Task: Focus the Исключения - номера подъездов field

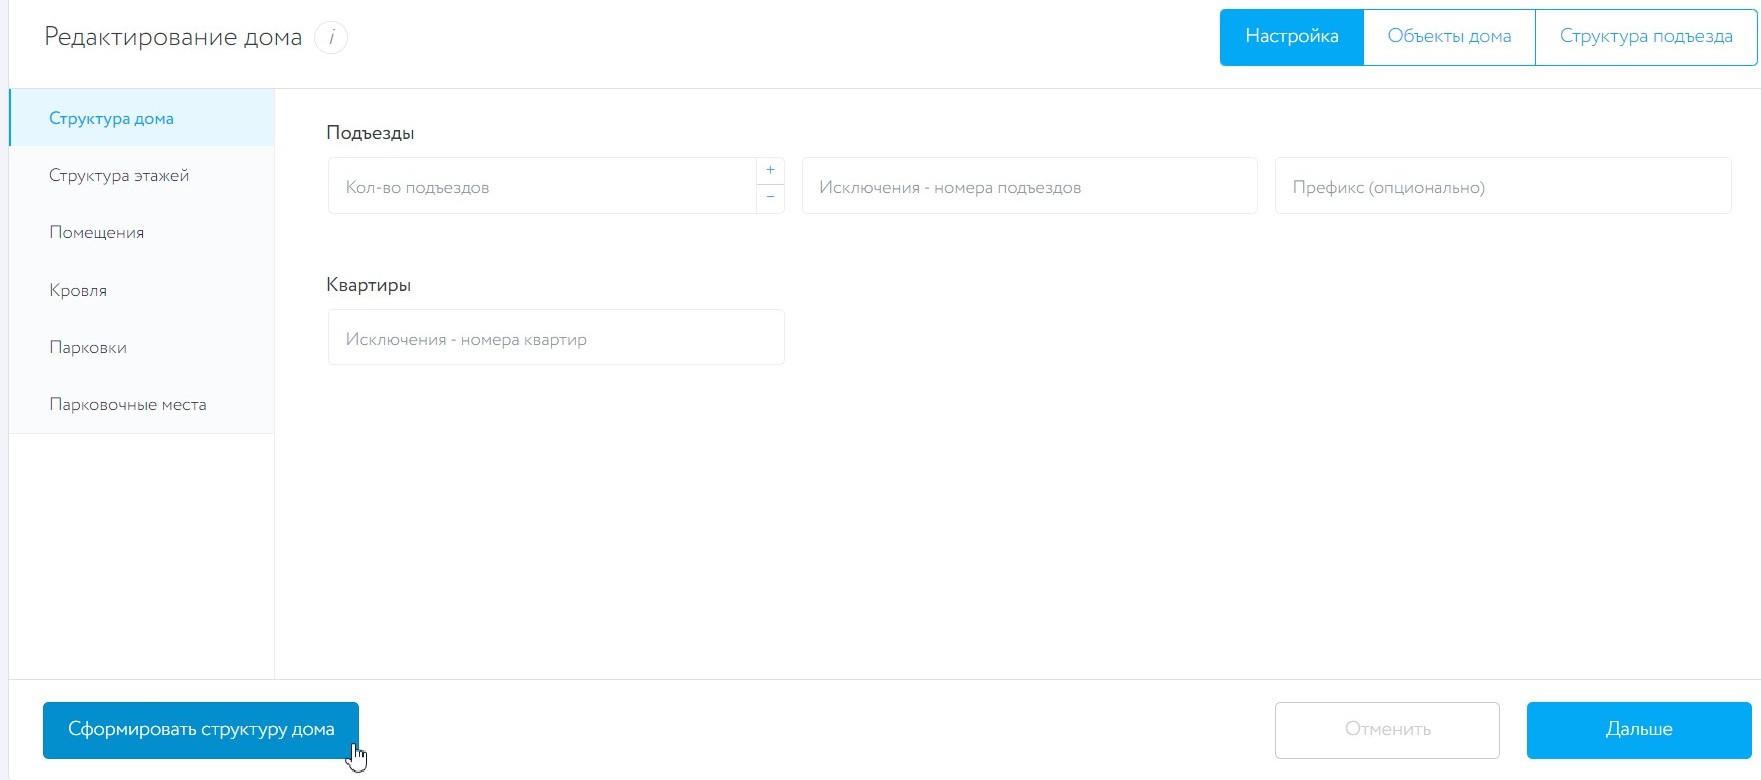Action: point(1029,186)
